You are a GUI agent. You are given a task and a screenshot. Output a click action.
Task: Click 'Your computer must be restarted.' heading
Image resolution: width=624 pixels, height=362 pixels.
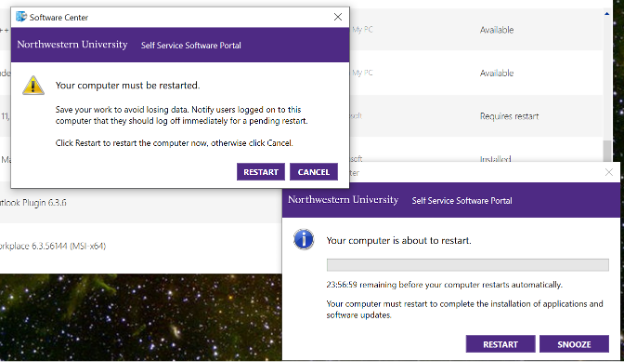click(x=128, y=86)
